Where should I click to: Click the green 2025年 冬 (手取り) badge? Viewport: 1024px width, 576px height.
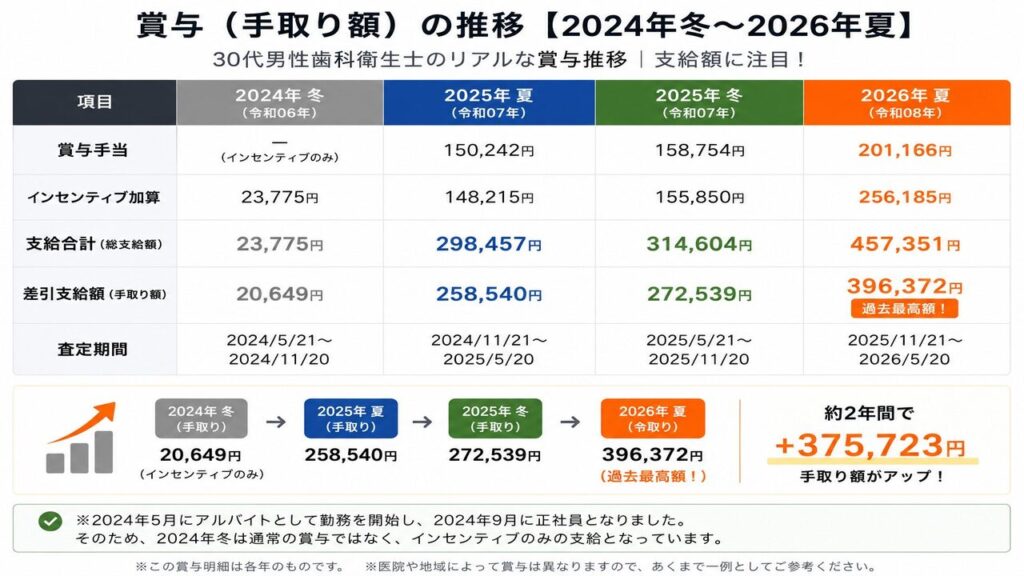(495, 419)
